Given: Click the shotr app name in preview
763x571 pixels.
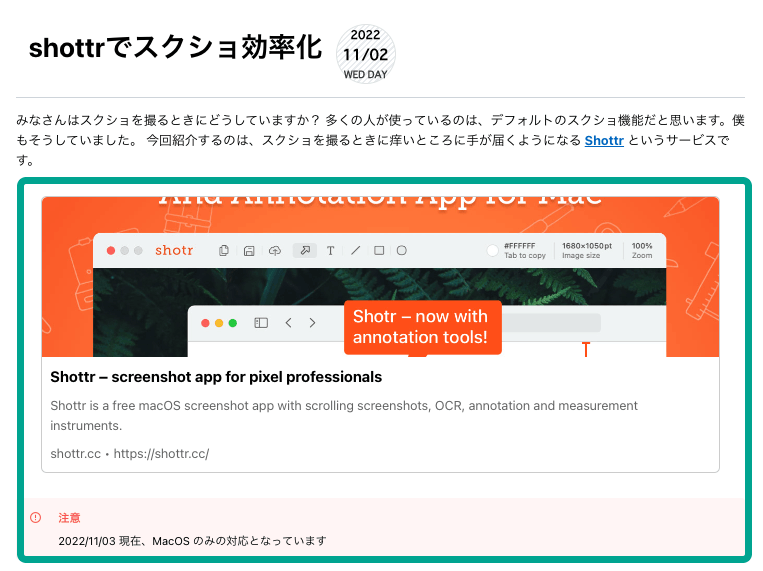Looking at the screenshot, I should click(174, 250).
